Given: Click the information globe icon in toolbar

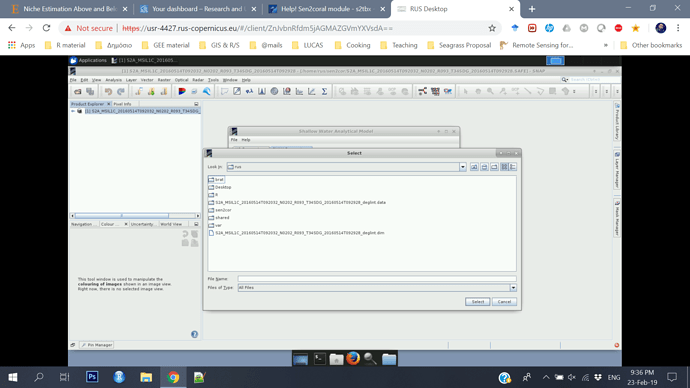Looking at the screenshot, I should tap(274, 92).
